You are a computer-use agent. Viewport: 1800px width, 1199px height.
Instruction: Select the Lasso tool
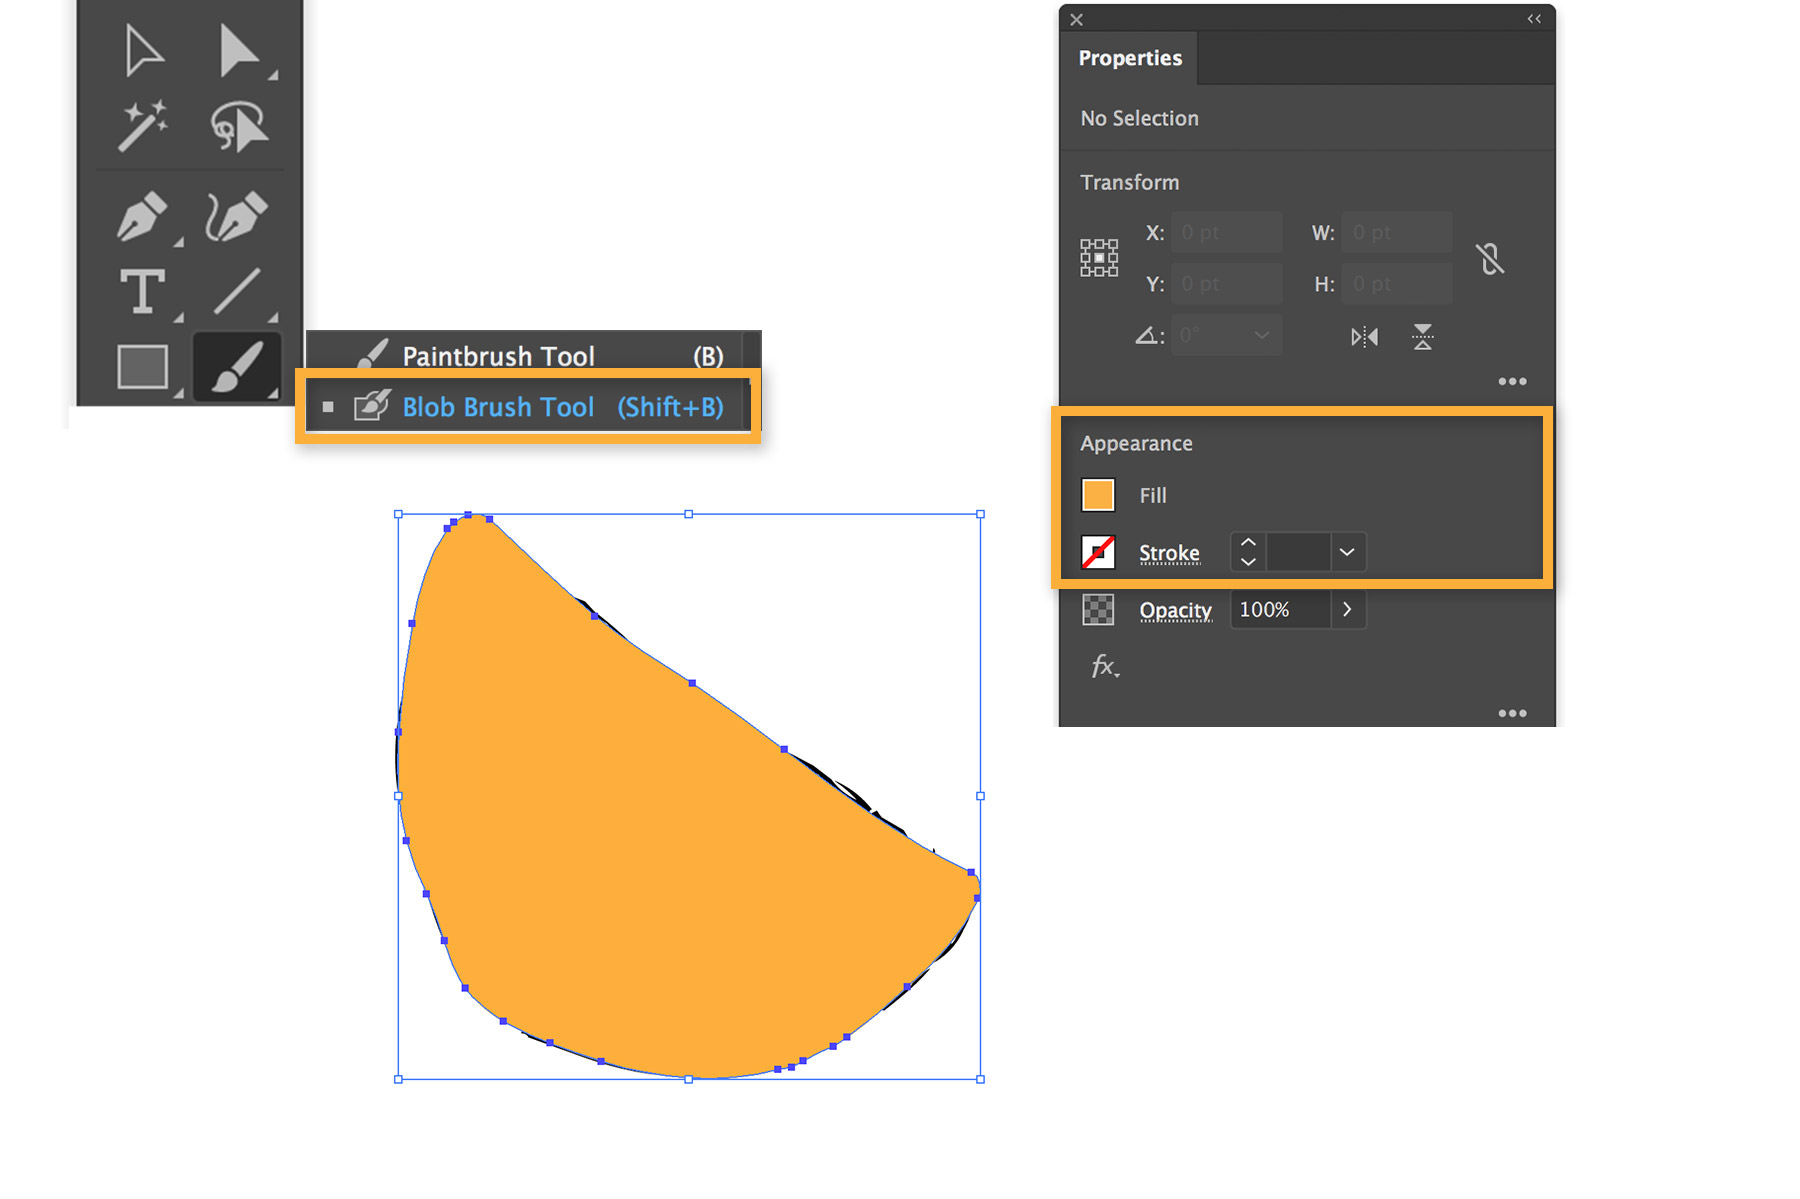coord(240,125)
